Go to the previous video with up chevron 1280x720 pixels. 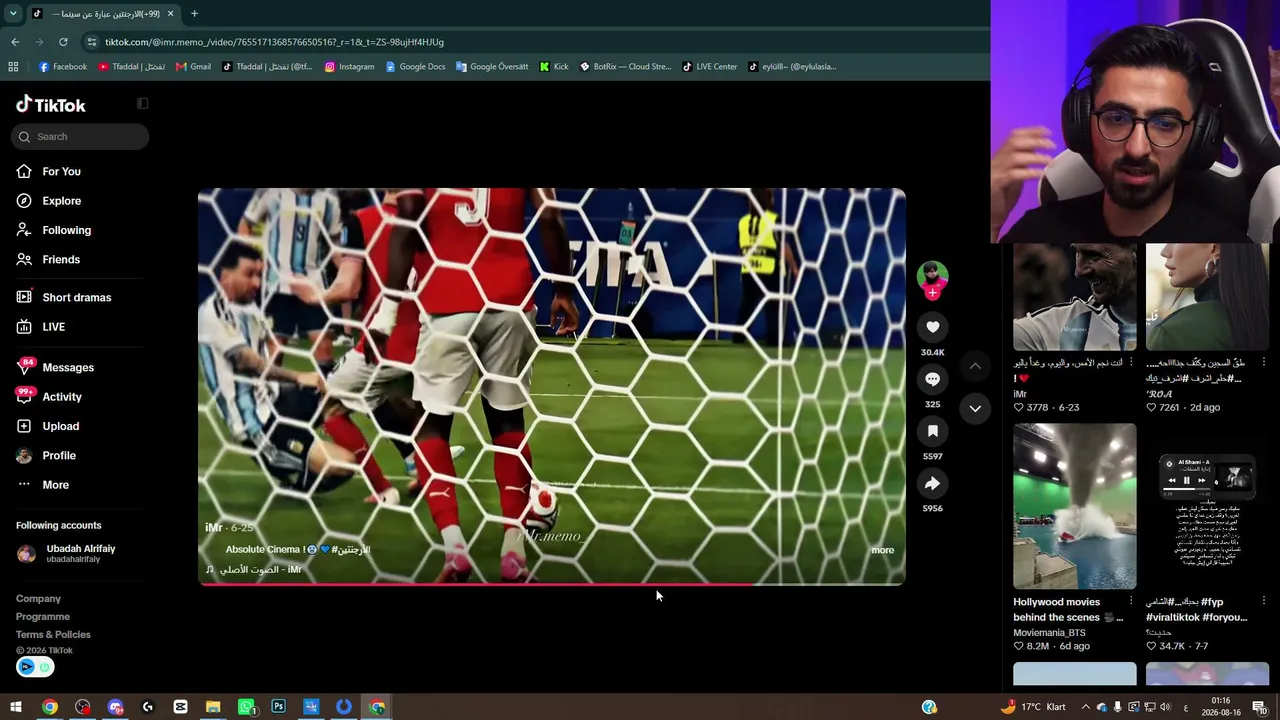tap(975, 366)
